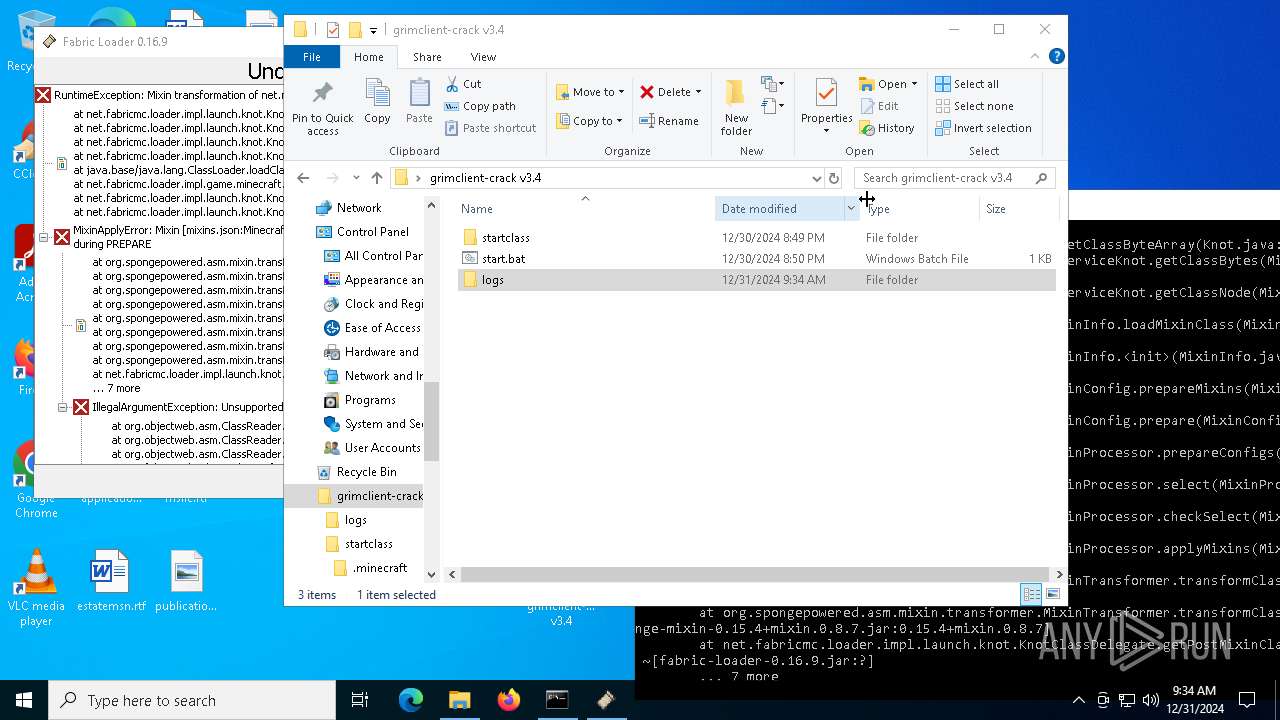This screenshot has width=1280, height=720.
Task: Select User Accounts in navigation pane
Action: click(x=382, y=448)
